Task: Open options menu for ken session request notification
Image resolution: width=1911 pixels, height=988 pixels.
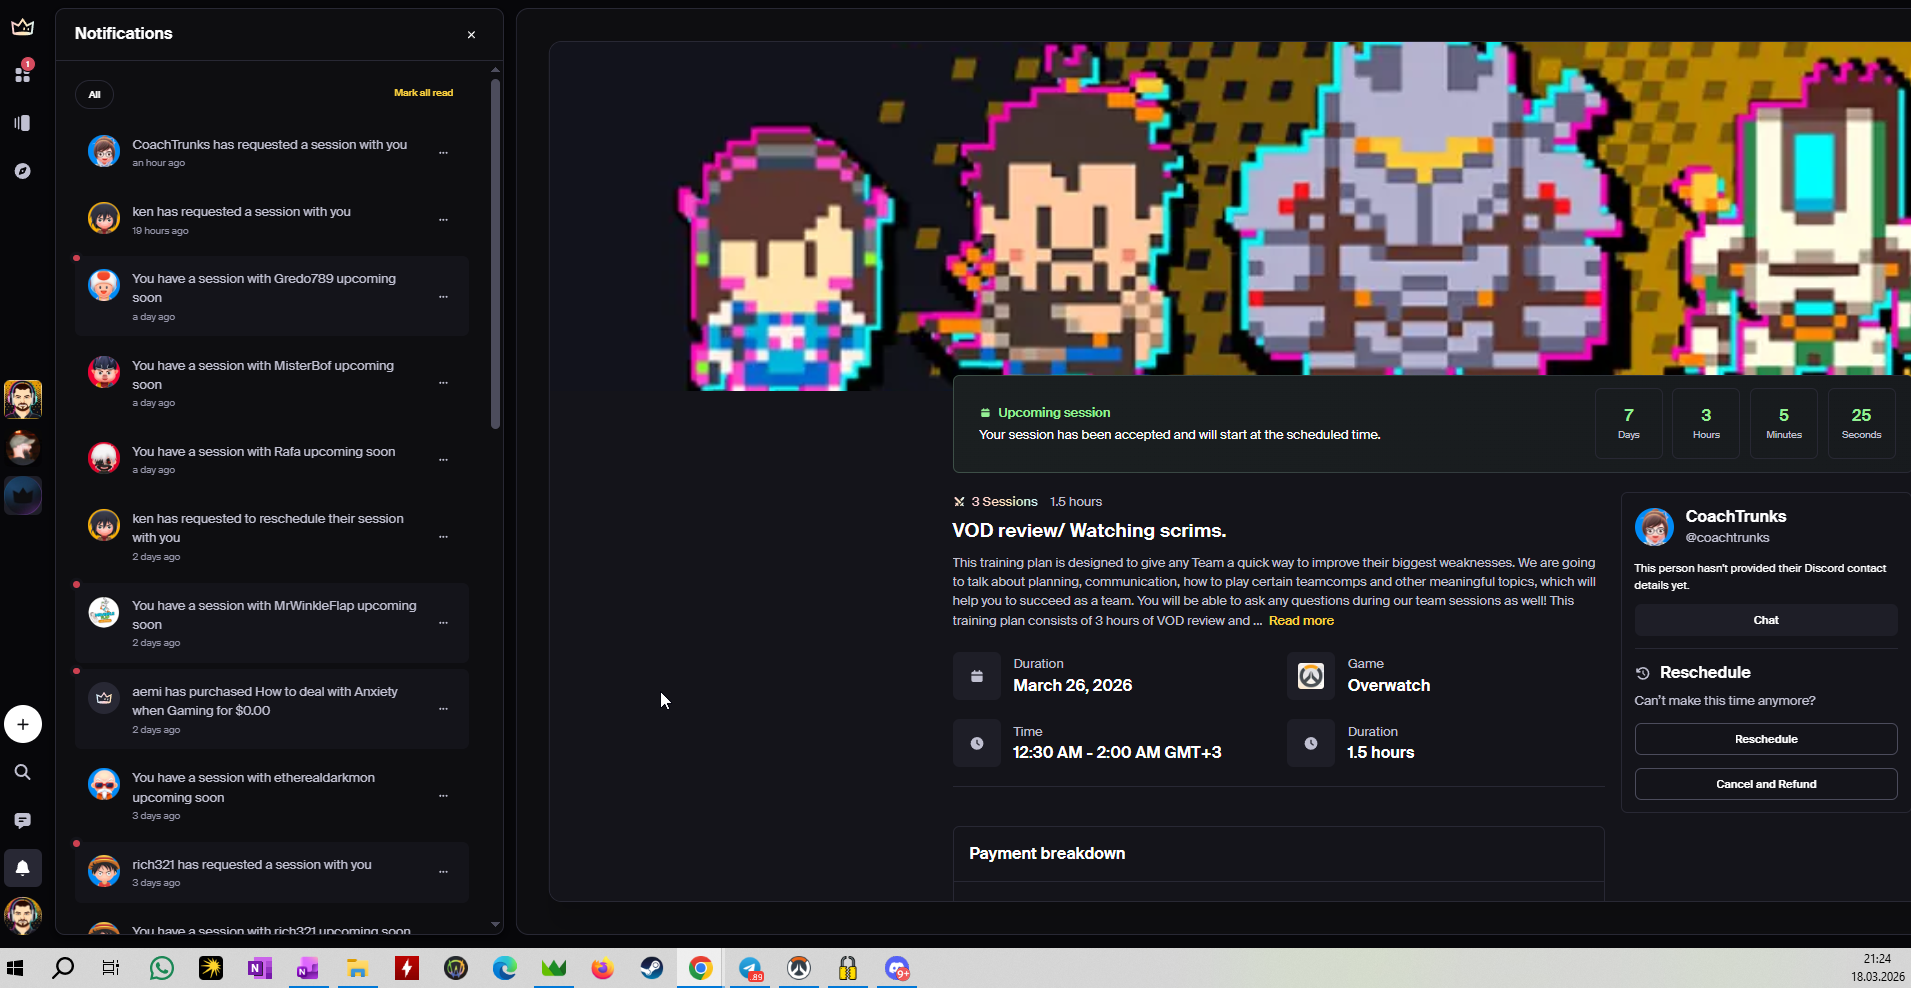Action: pos(443,220)
